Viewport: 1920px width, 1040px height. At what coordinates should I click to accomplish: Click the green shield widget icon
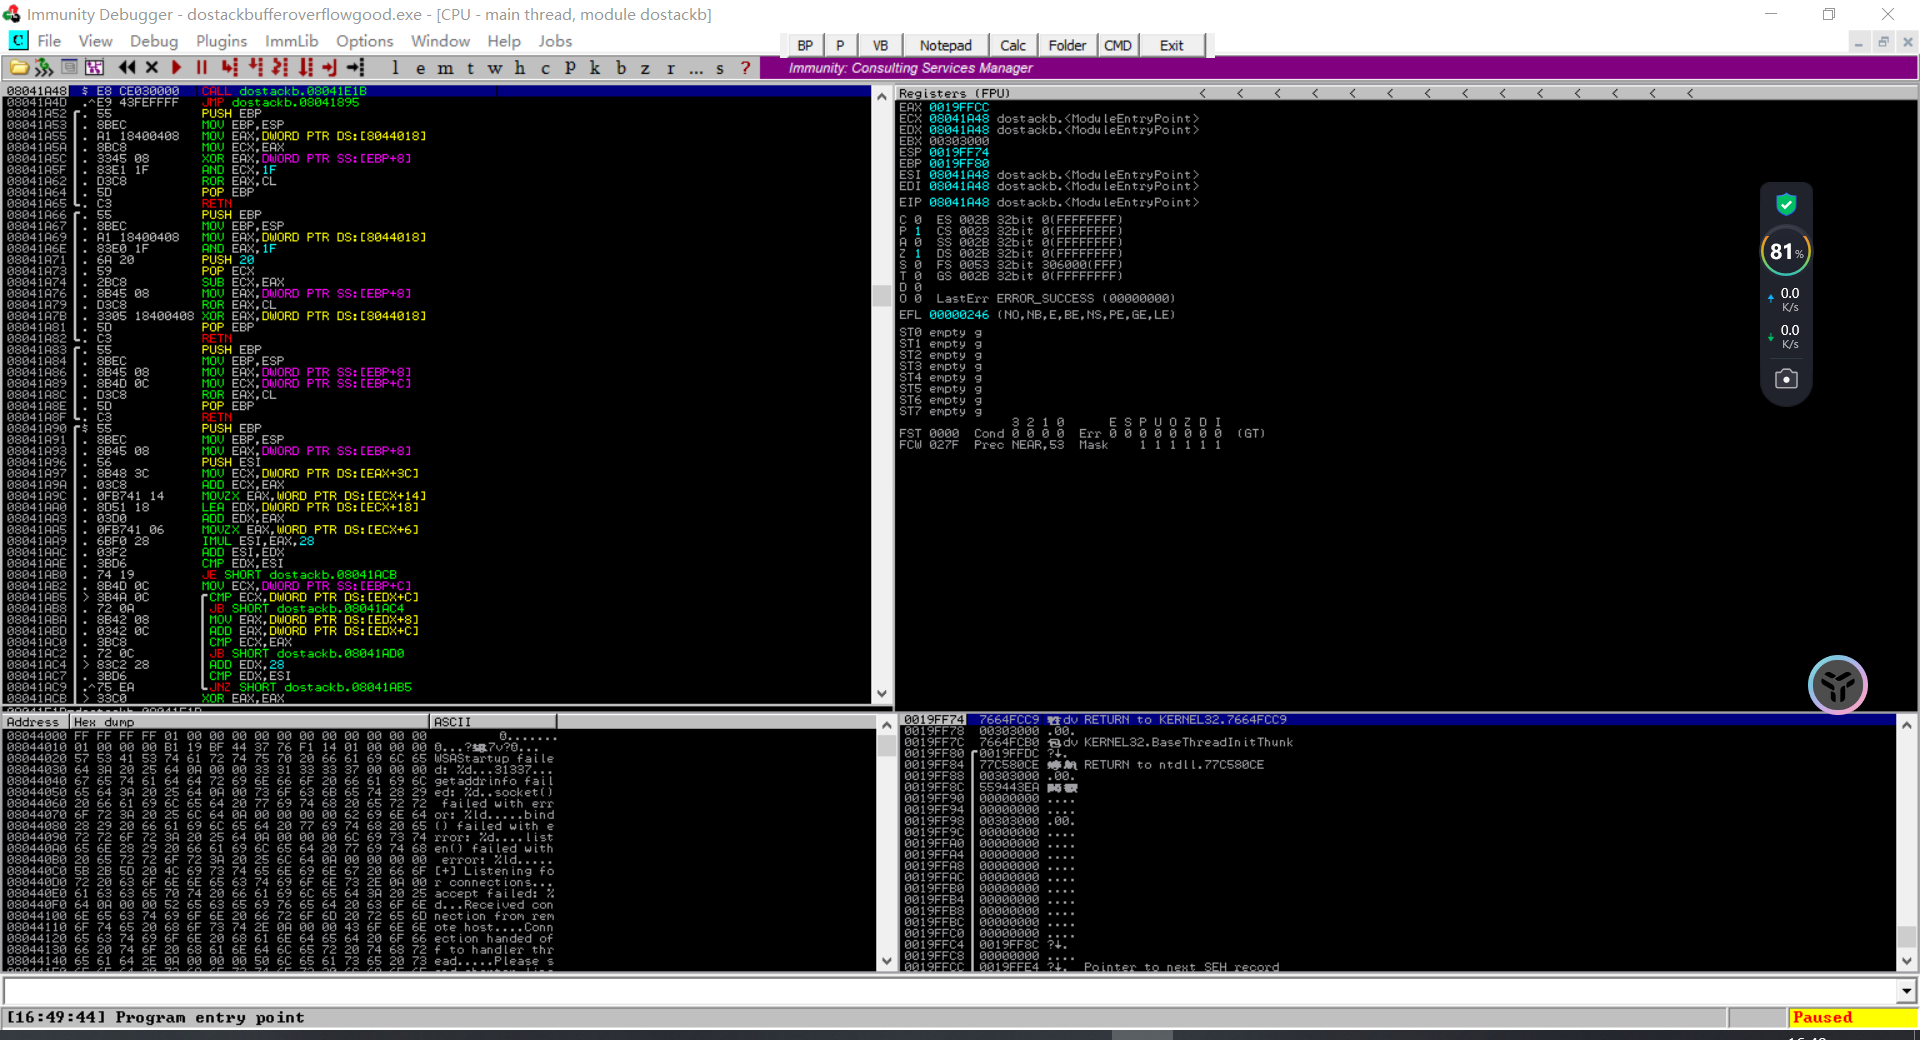[1786, 205]
